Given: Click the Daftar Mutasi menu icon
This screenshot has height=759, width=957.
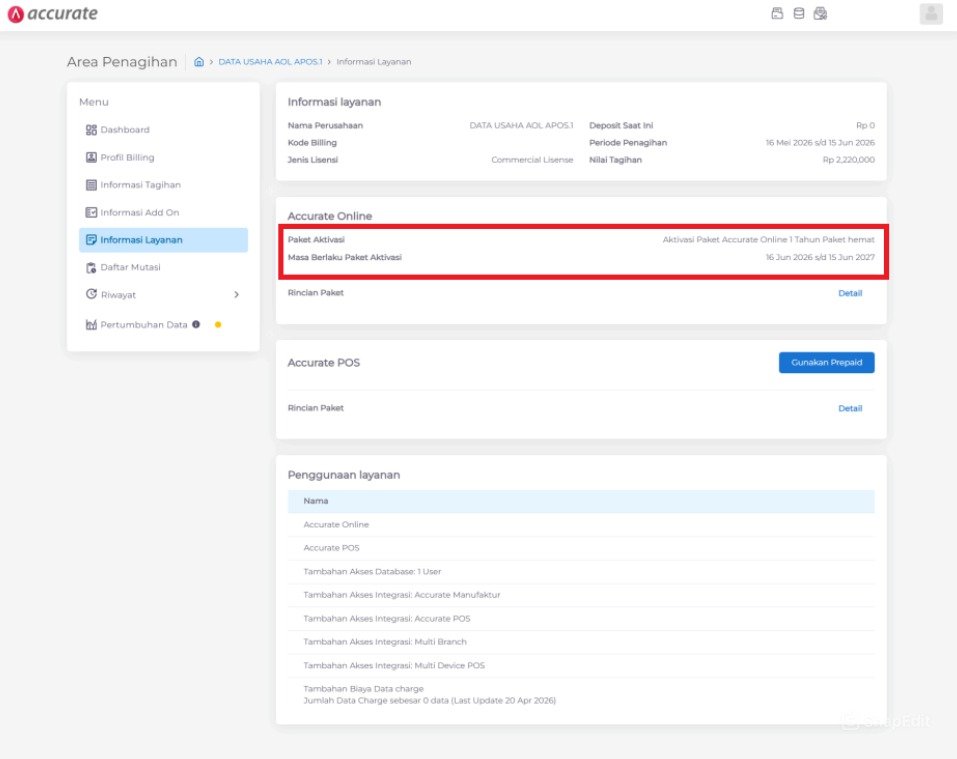Looking at the screenshot, I should [x=91, y=267].
